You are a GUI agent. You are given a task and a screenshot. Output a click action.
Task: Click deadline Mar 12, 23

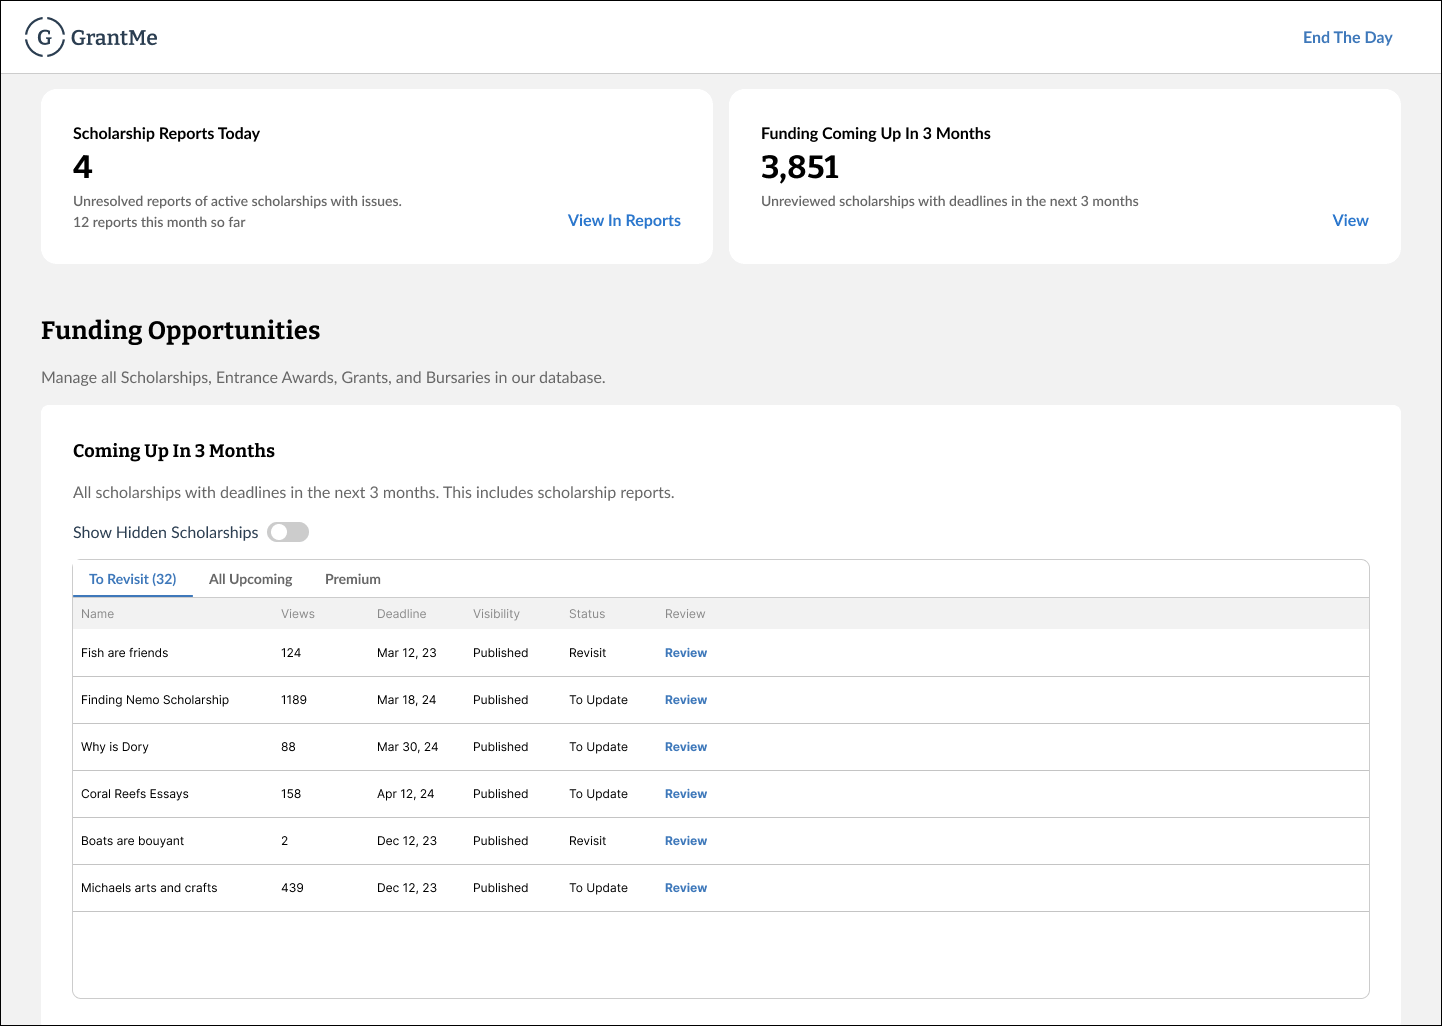click(x=406, y=653)
